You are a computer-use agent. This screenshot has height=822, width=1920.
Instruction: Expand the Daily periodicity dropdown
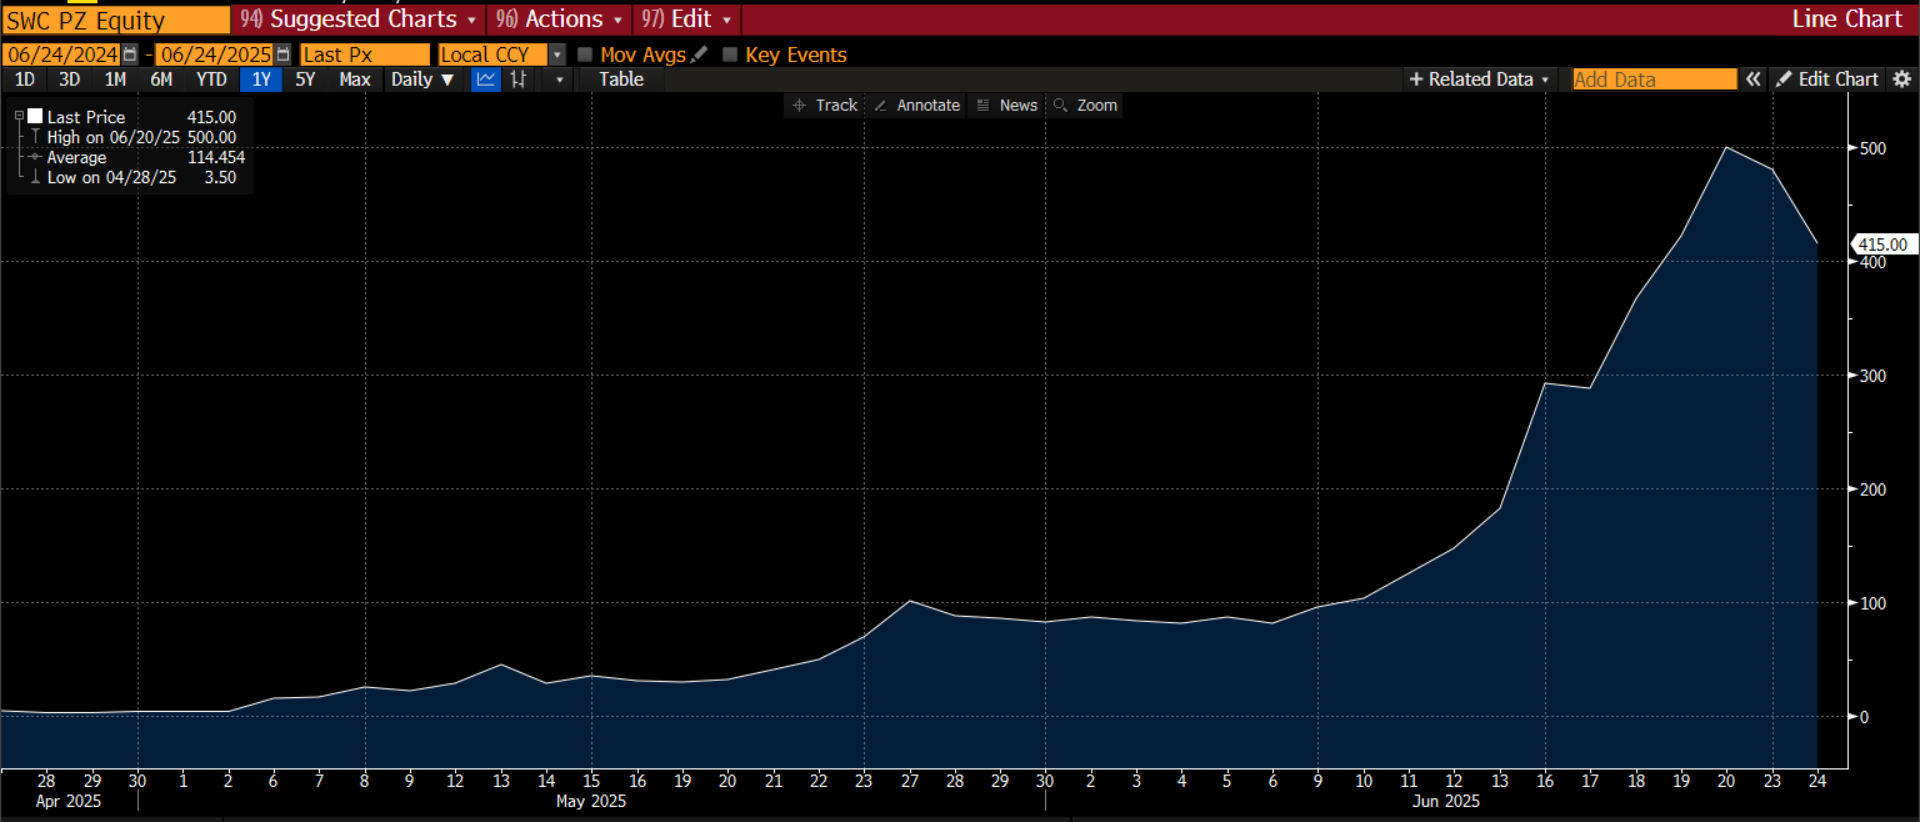click(x=422, y=79)
